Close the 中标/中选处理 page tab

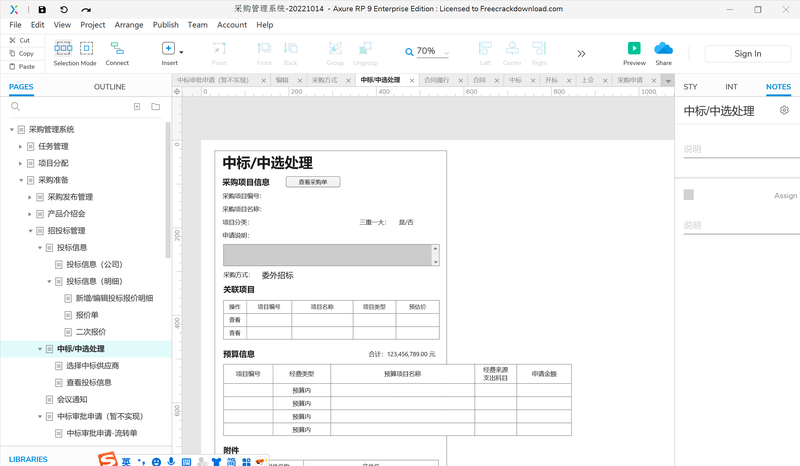pos(412,81)
